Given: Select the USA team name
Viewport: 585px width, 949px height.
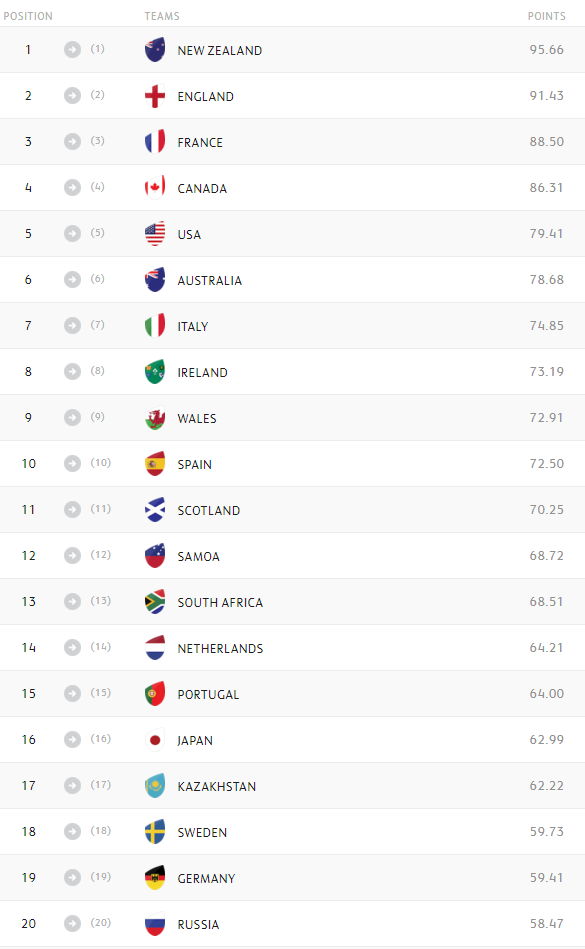Looking at the screenshot, I should pos(189,234).
